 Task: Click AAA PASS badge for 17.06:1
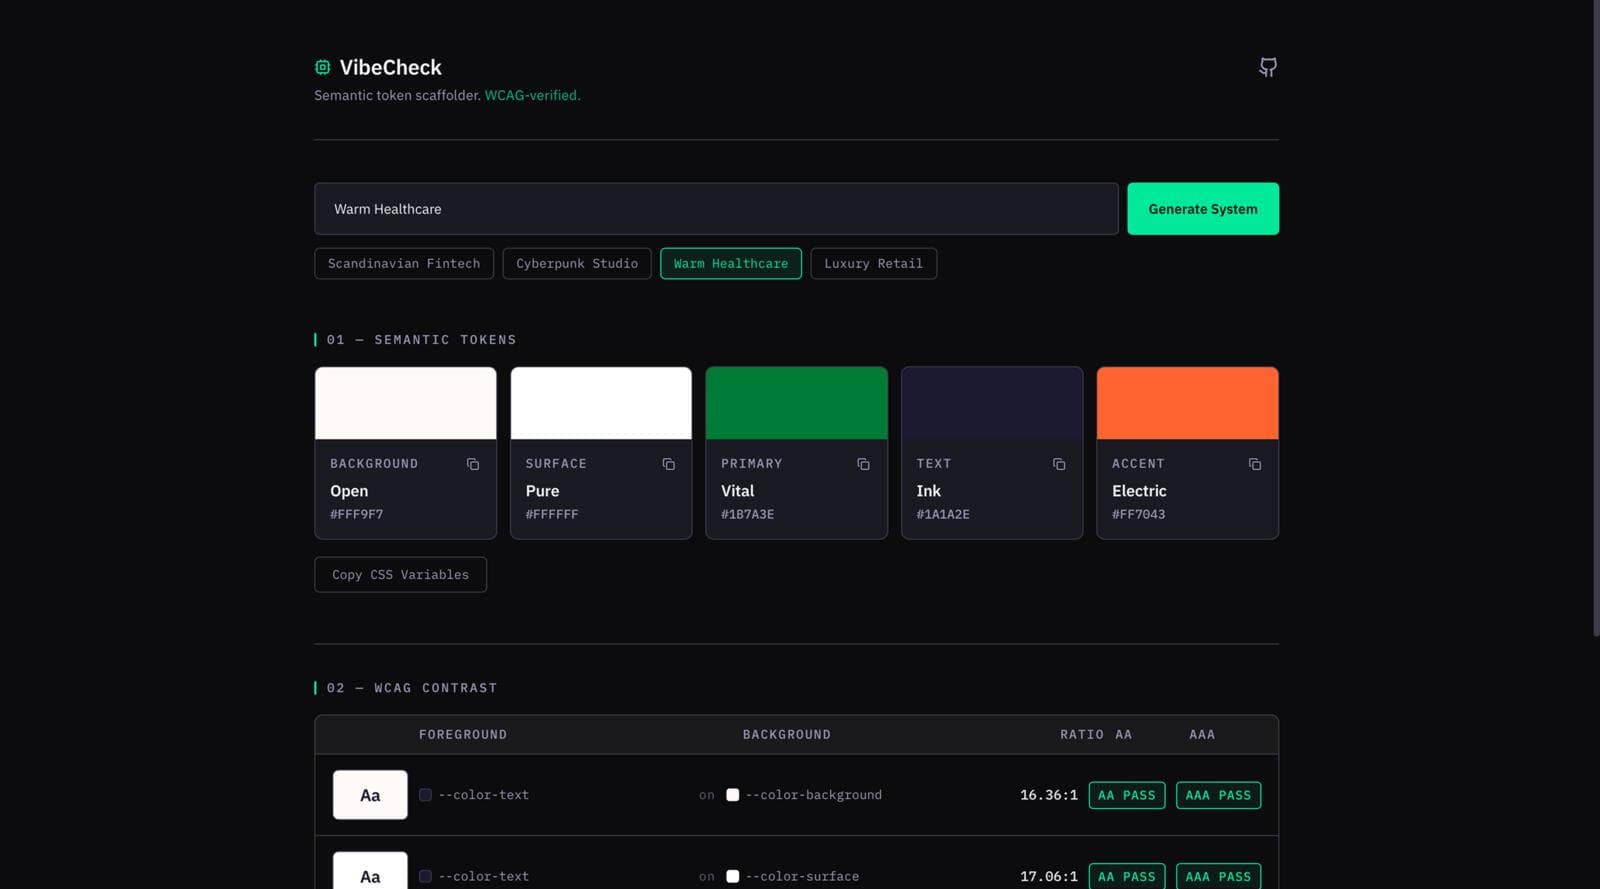[1218, 876]
